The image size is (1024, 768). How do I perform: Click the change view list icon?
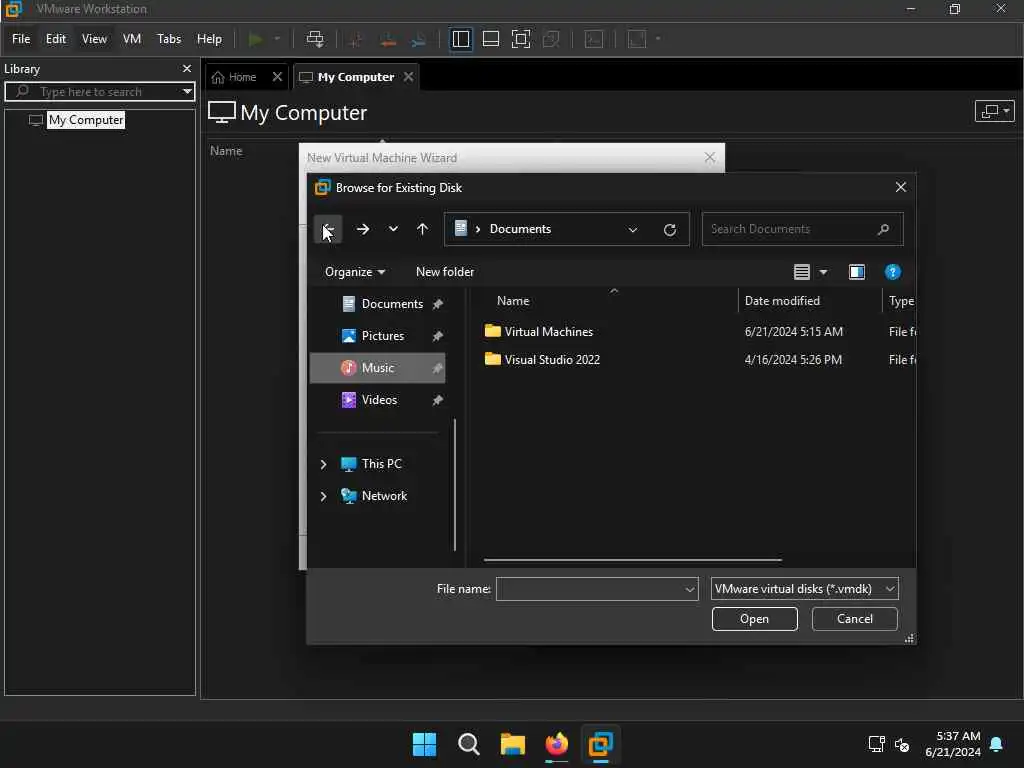tap(801, 272)
